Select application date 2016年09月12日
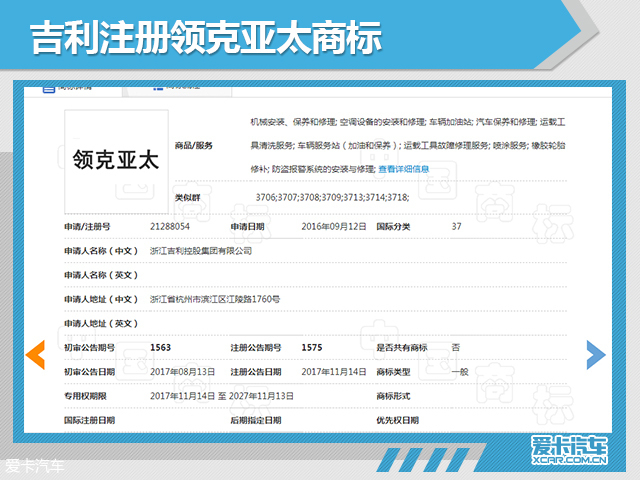The height and width of the screenshot is (480, 640). 334,227
